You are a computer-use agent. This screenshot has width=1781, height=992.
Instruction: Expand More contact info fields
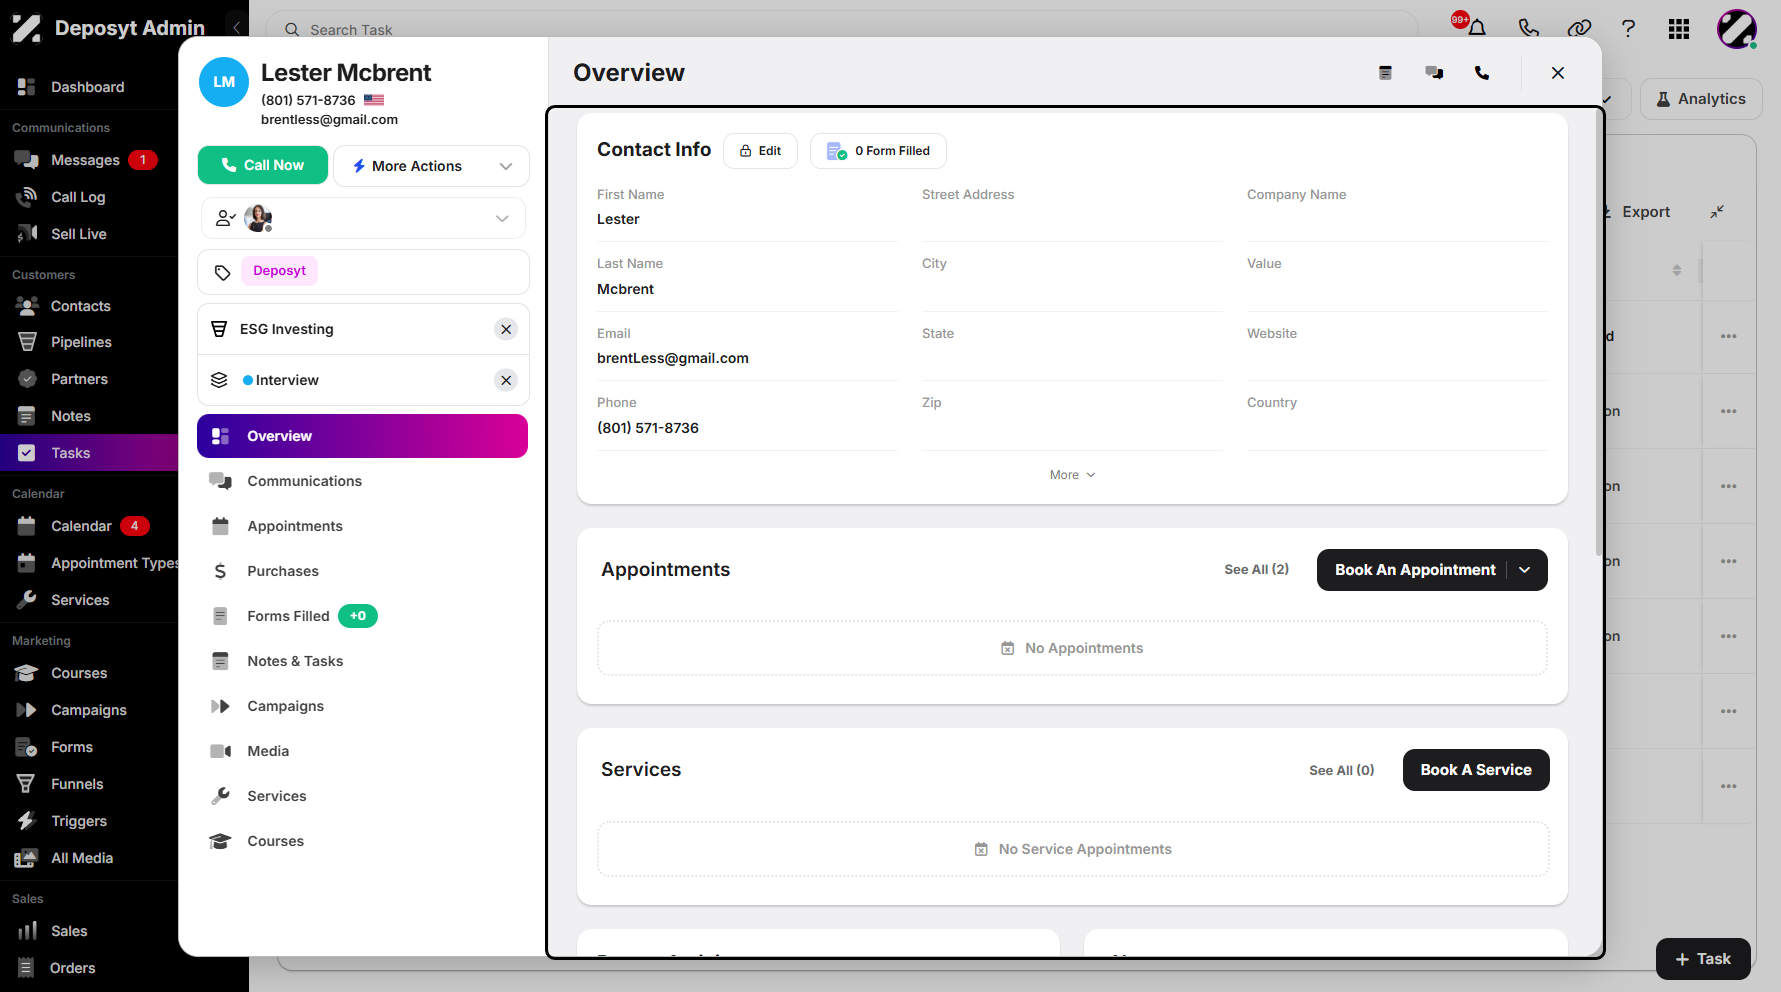click(x=1072, y=475)
